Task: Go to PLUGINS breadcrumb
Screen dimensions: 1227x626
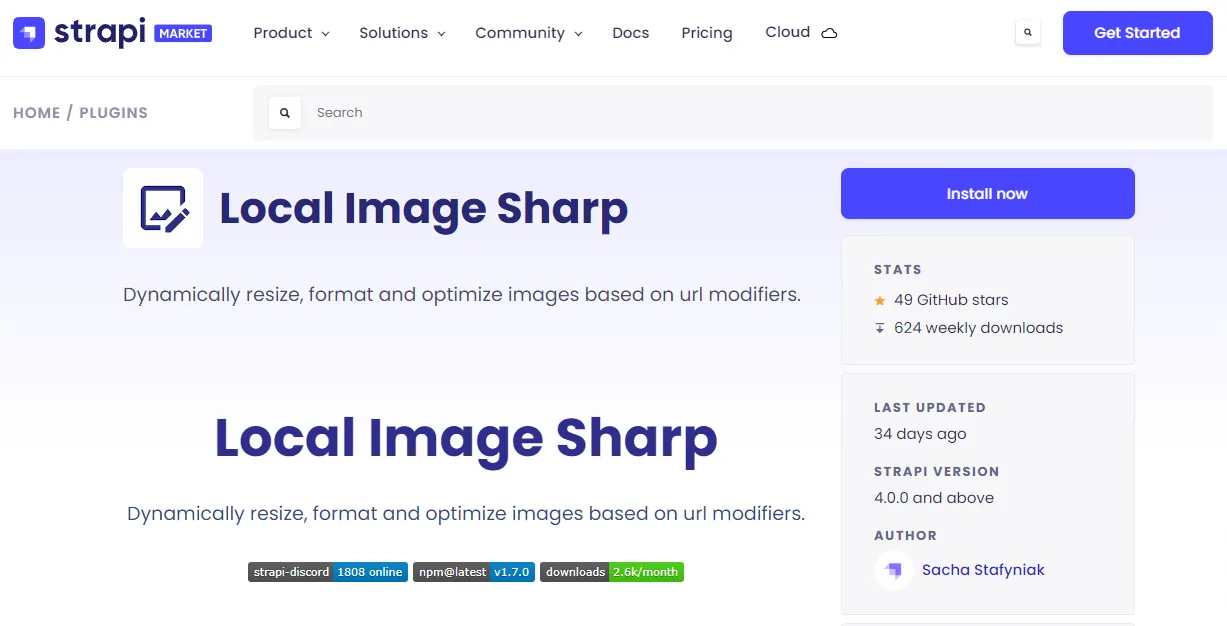Action: pos(114,113)
